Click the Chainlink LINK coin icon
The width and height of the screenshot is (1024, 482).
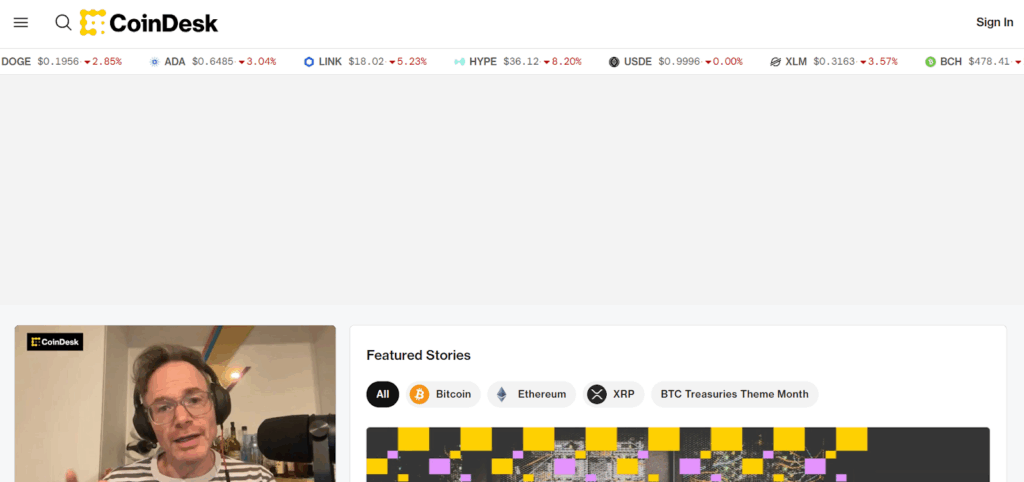[x=309, y=62]
